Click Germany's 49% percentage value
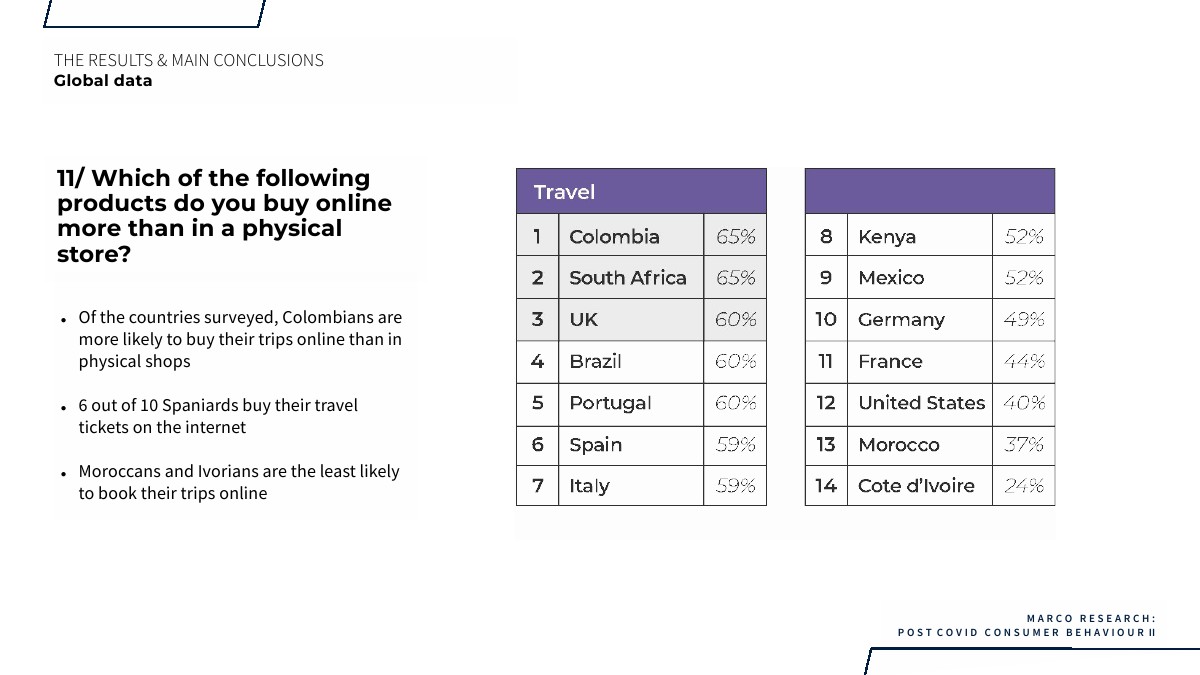The height and width of the screenshot is (675, 1200). [x=1024, y=320]
